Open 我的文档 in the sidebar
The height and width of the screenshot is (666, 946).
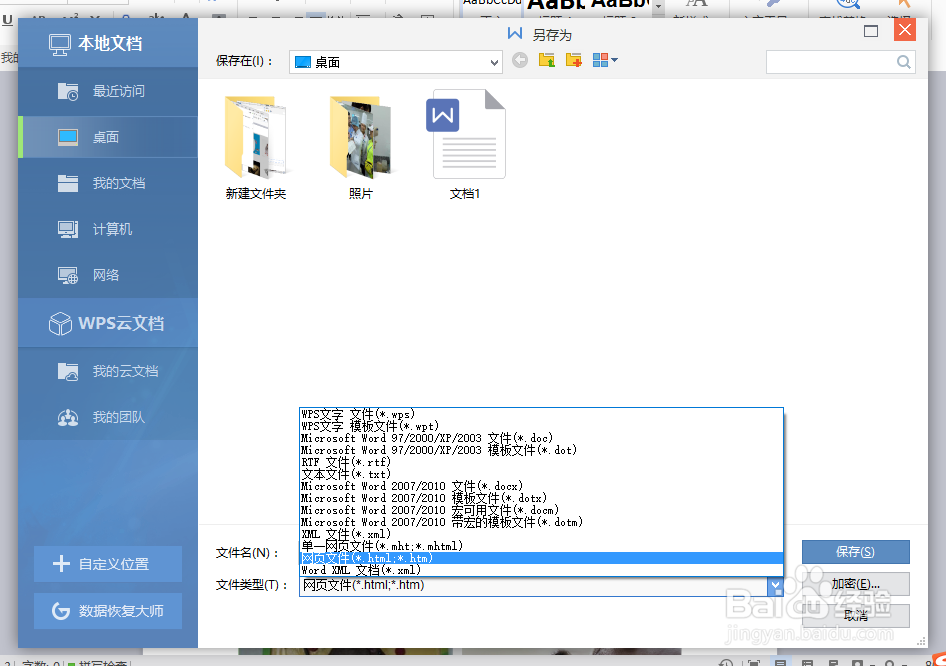pos(108,183)
